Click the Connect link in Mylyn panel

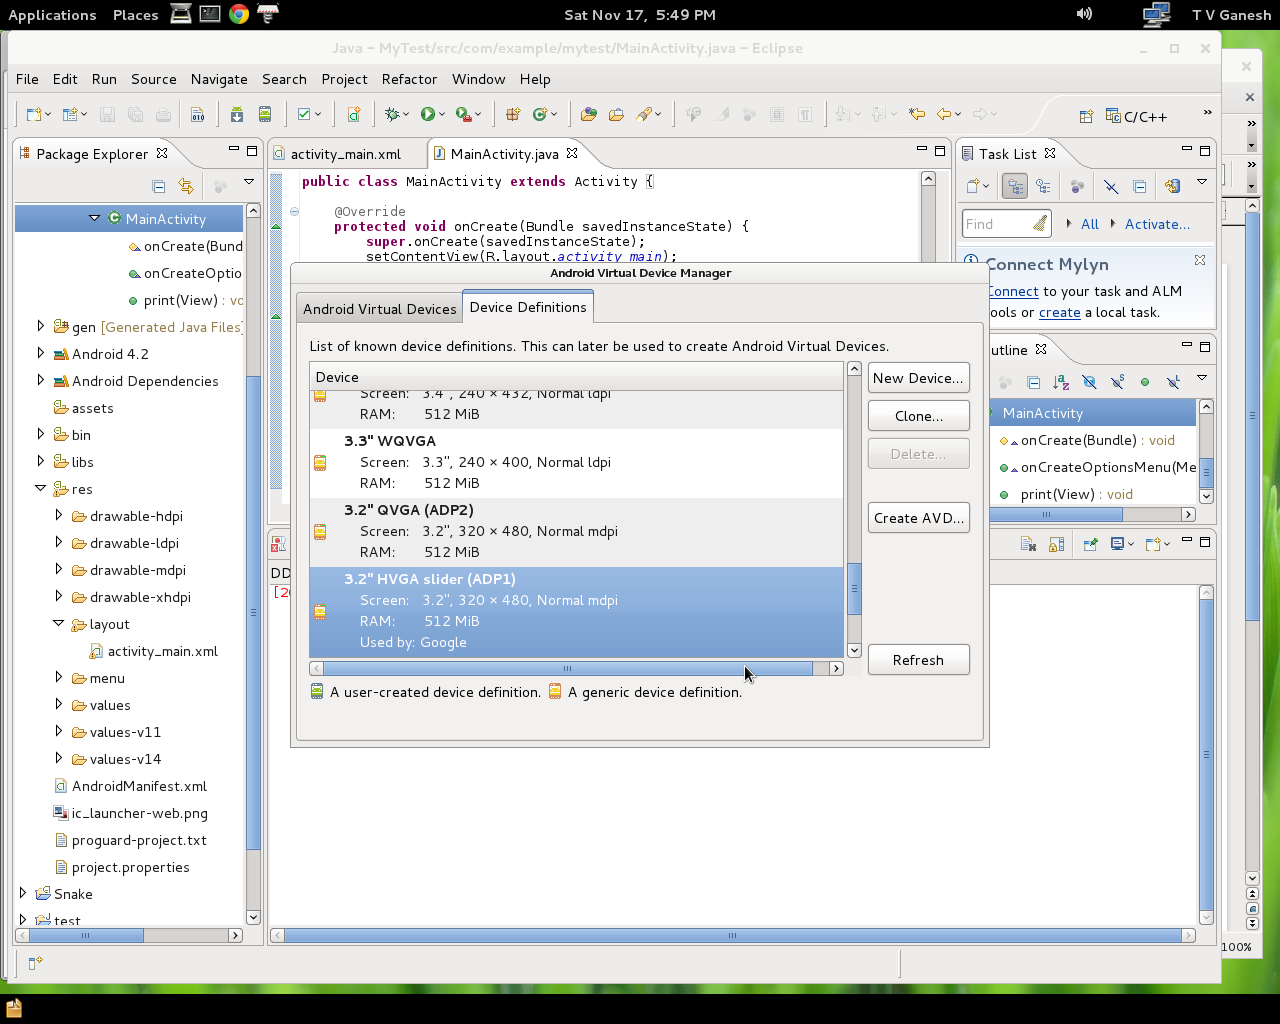point(1013,291)
